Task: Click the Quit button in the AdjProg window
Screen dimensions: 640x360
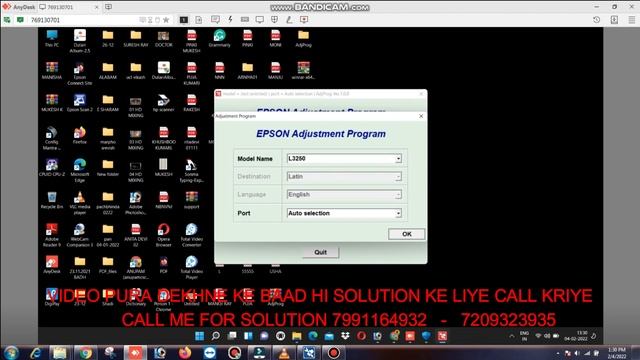Action: tap(320, 252)
